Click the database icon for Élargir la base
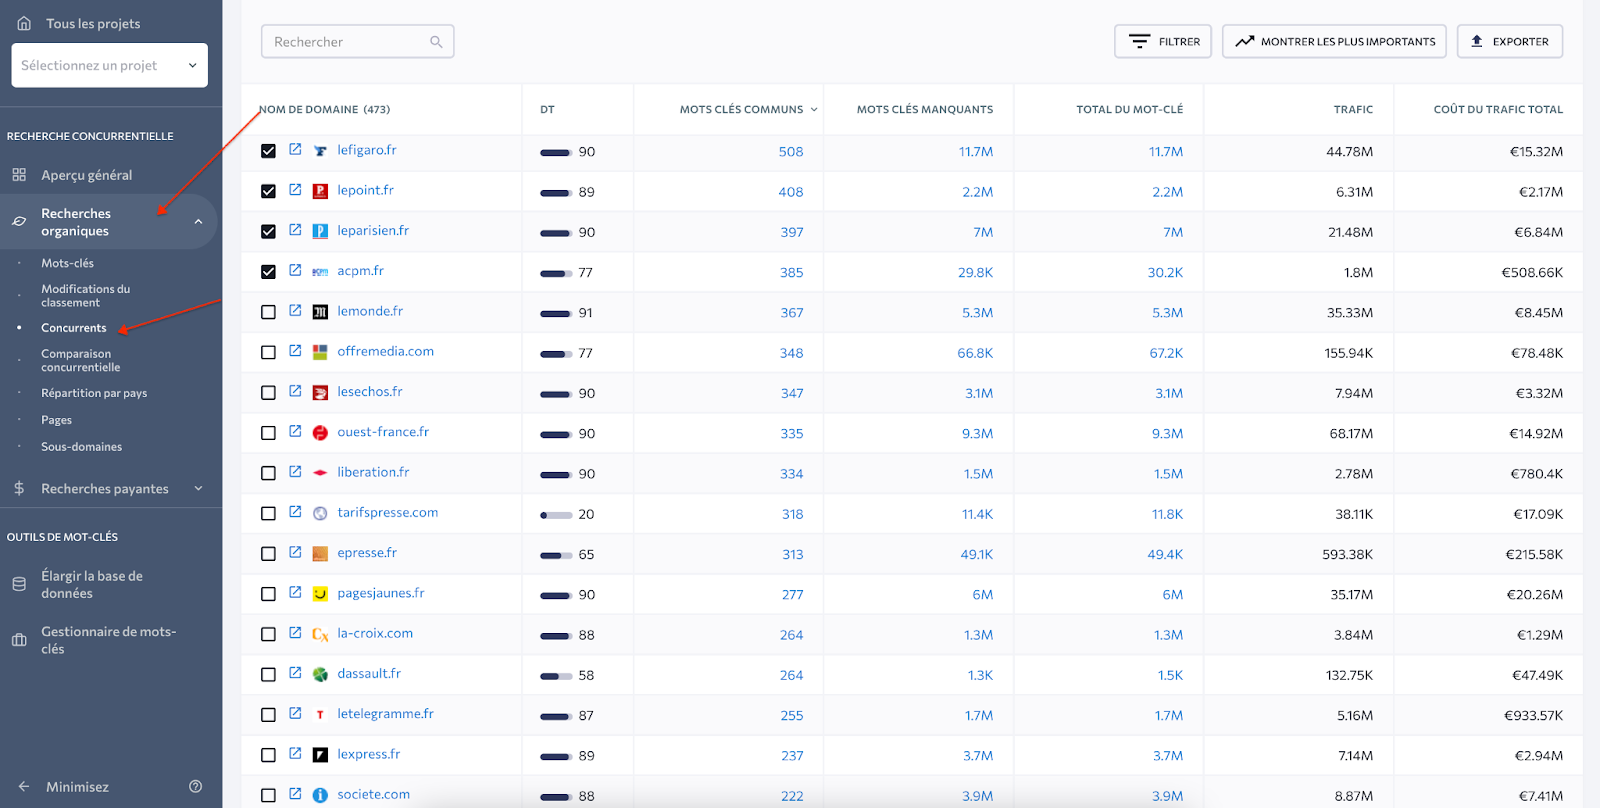Viewport: 1600px width, 808px height. 19,584
